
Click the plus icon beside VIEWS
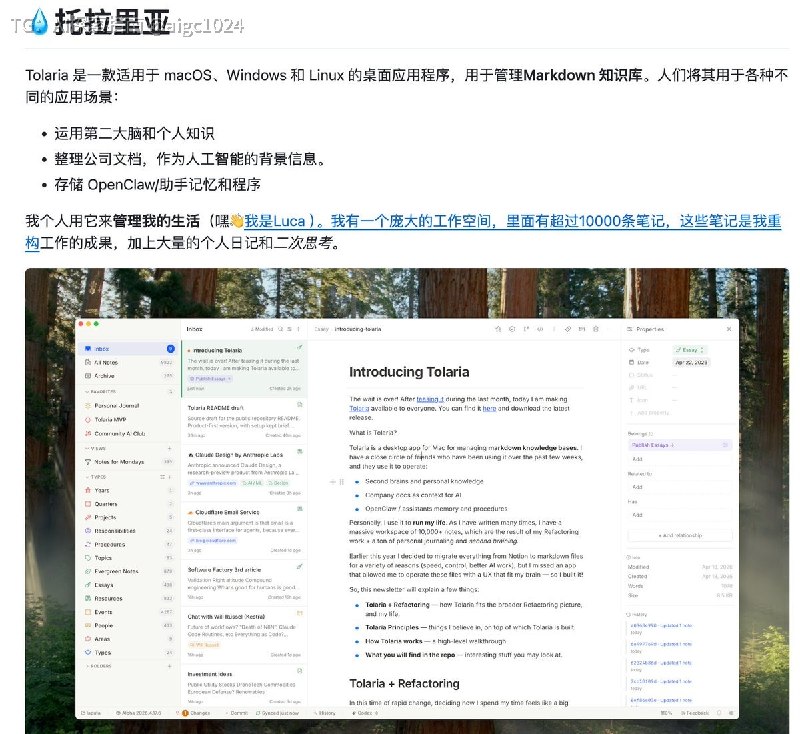pyautogui.click(x=169, y=448)
